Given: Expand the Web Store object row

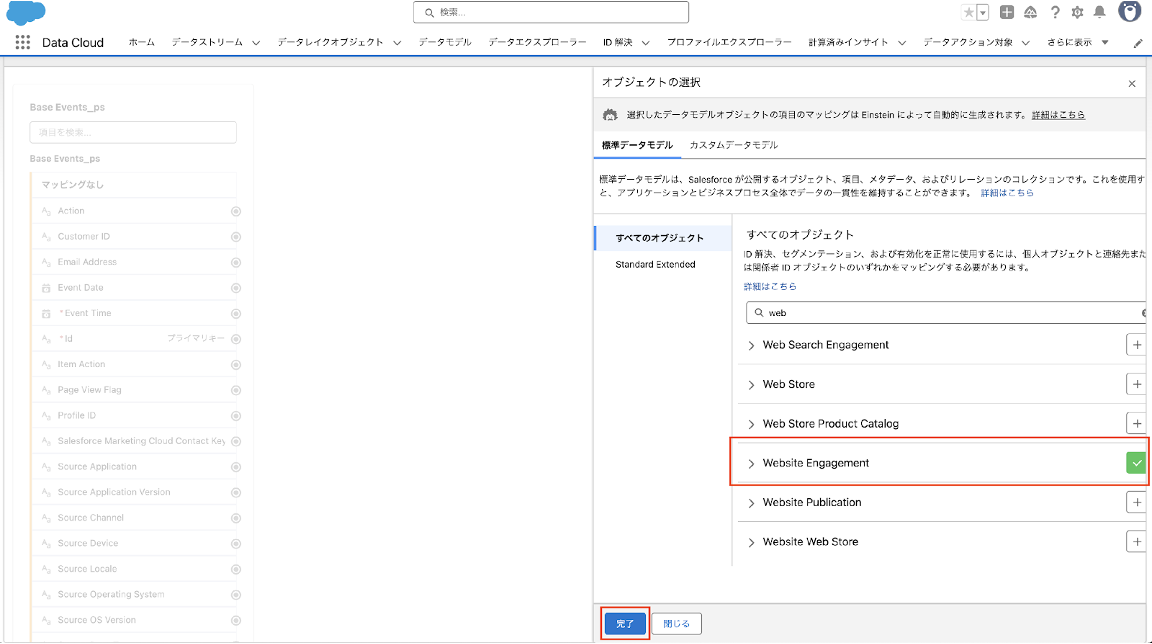Looking at the screenshot, I should pyautogui.click(x=752, y=384).
